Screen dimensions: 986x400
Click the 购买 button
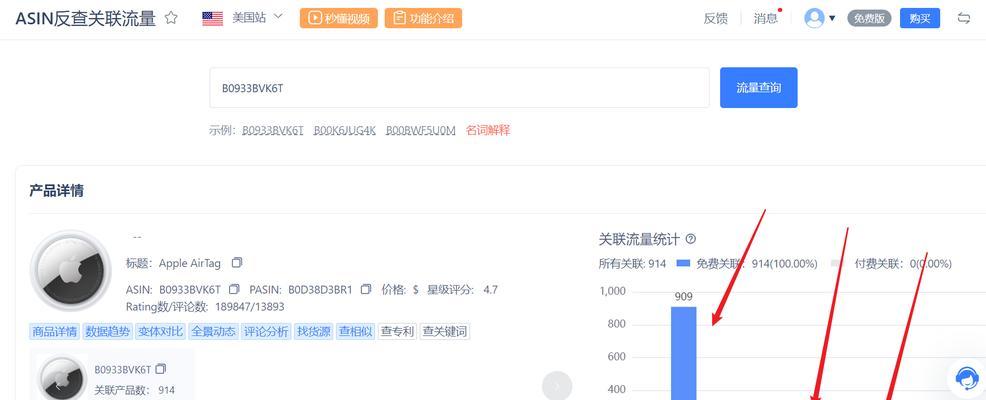[x=919, y=18]
